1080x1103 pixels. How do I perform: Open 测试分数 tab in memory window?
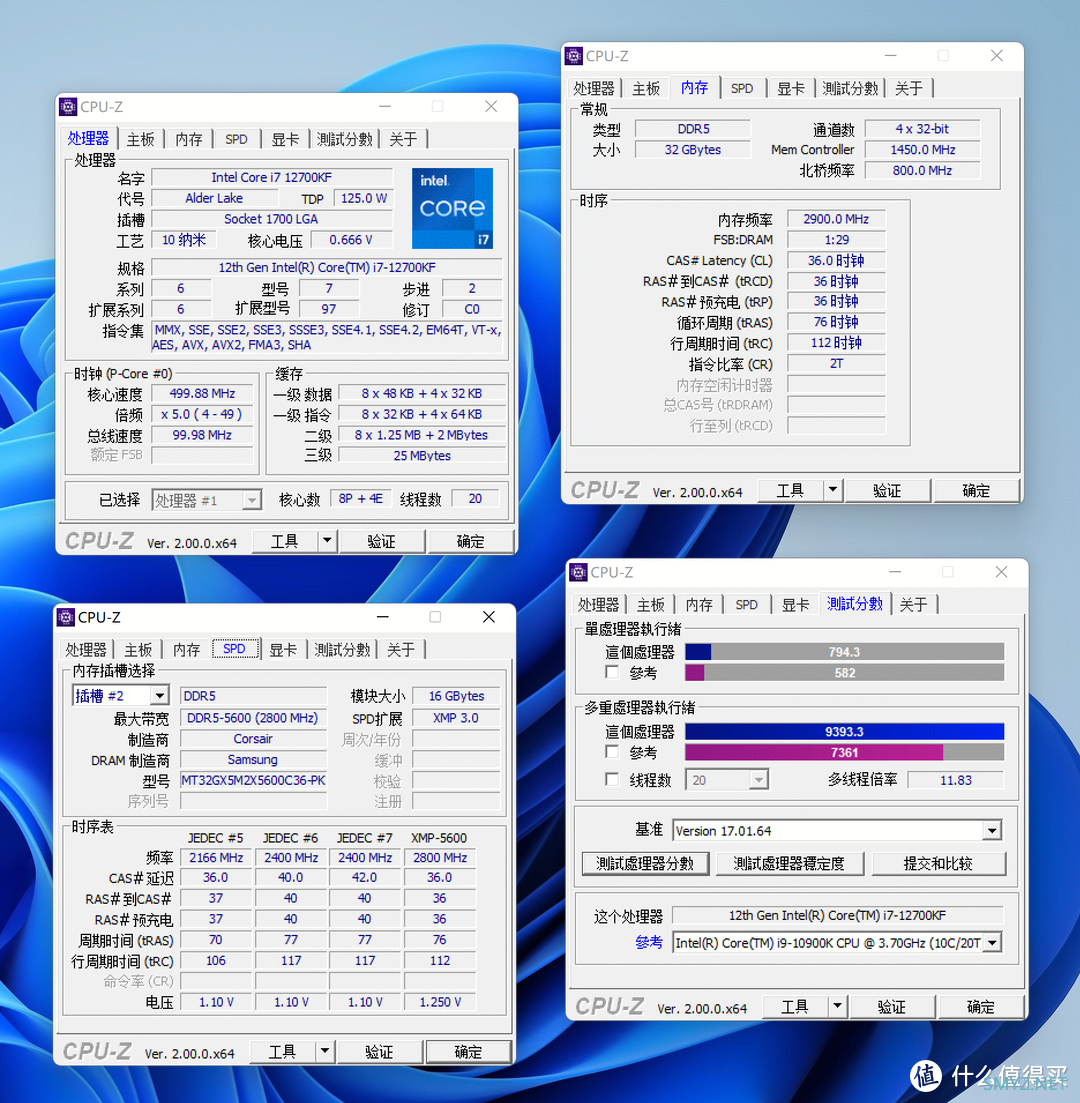pyautogui.click(x=850, y=89)
